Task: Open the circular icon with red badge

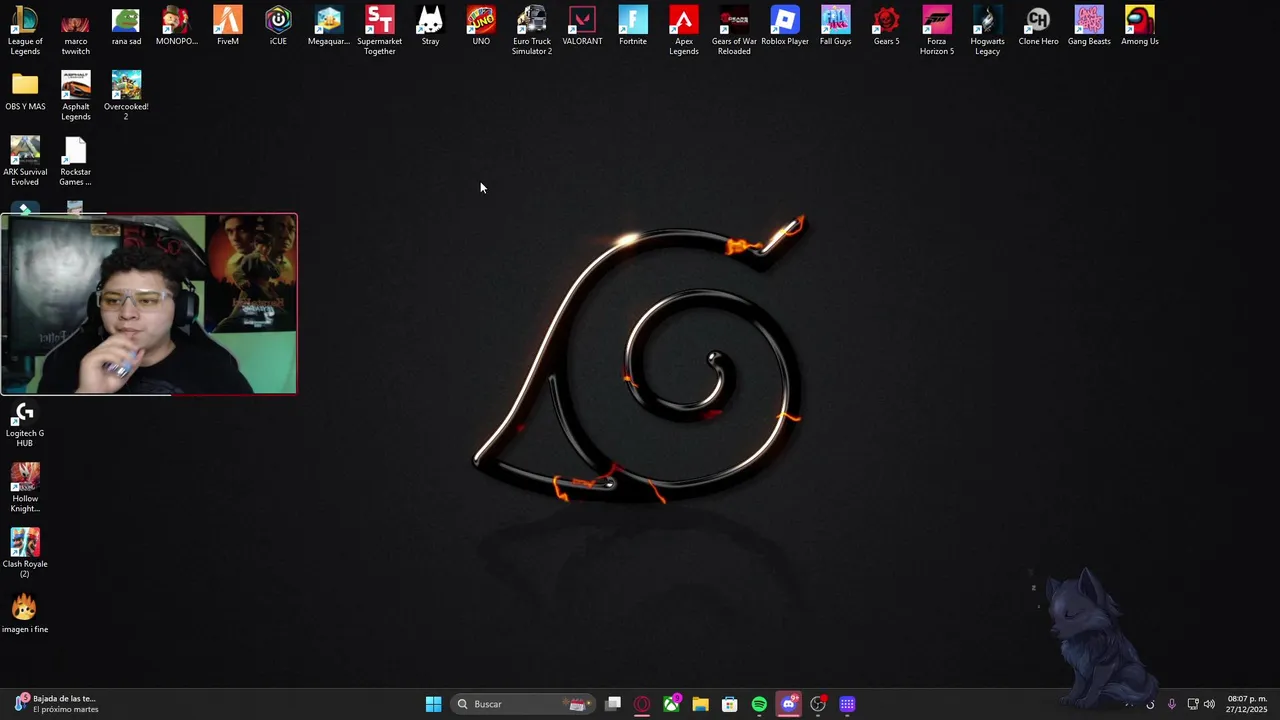Action: click(x=818, y=704)
